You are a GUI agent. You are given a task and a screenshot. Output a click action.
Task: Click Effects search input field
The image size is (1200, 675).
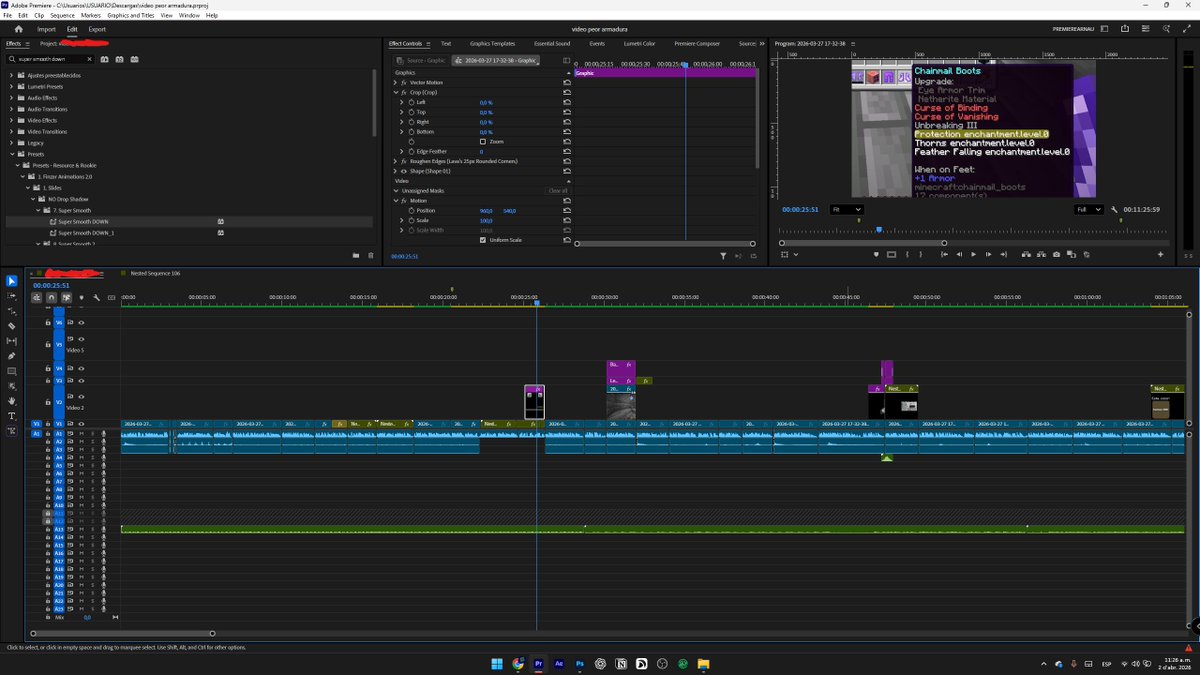point(51,59)
